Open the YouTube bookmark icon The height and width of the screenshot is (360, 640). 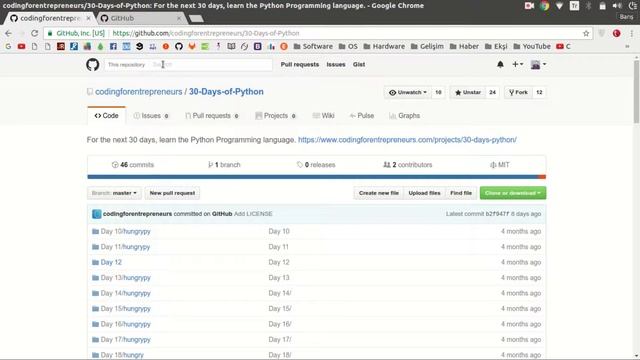point(21,47)
